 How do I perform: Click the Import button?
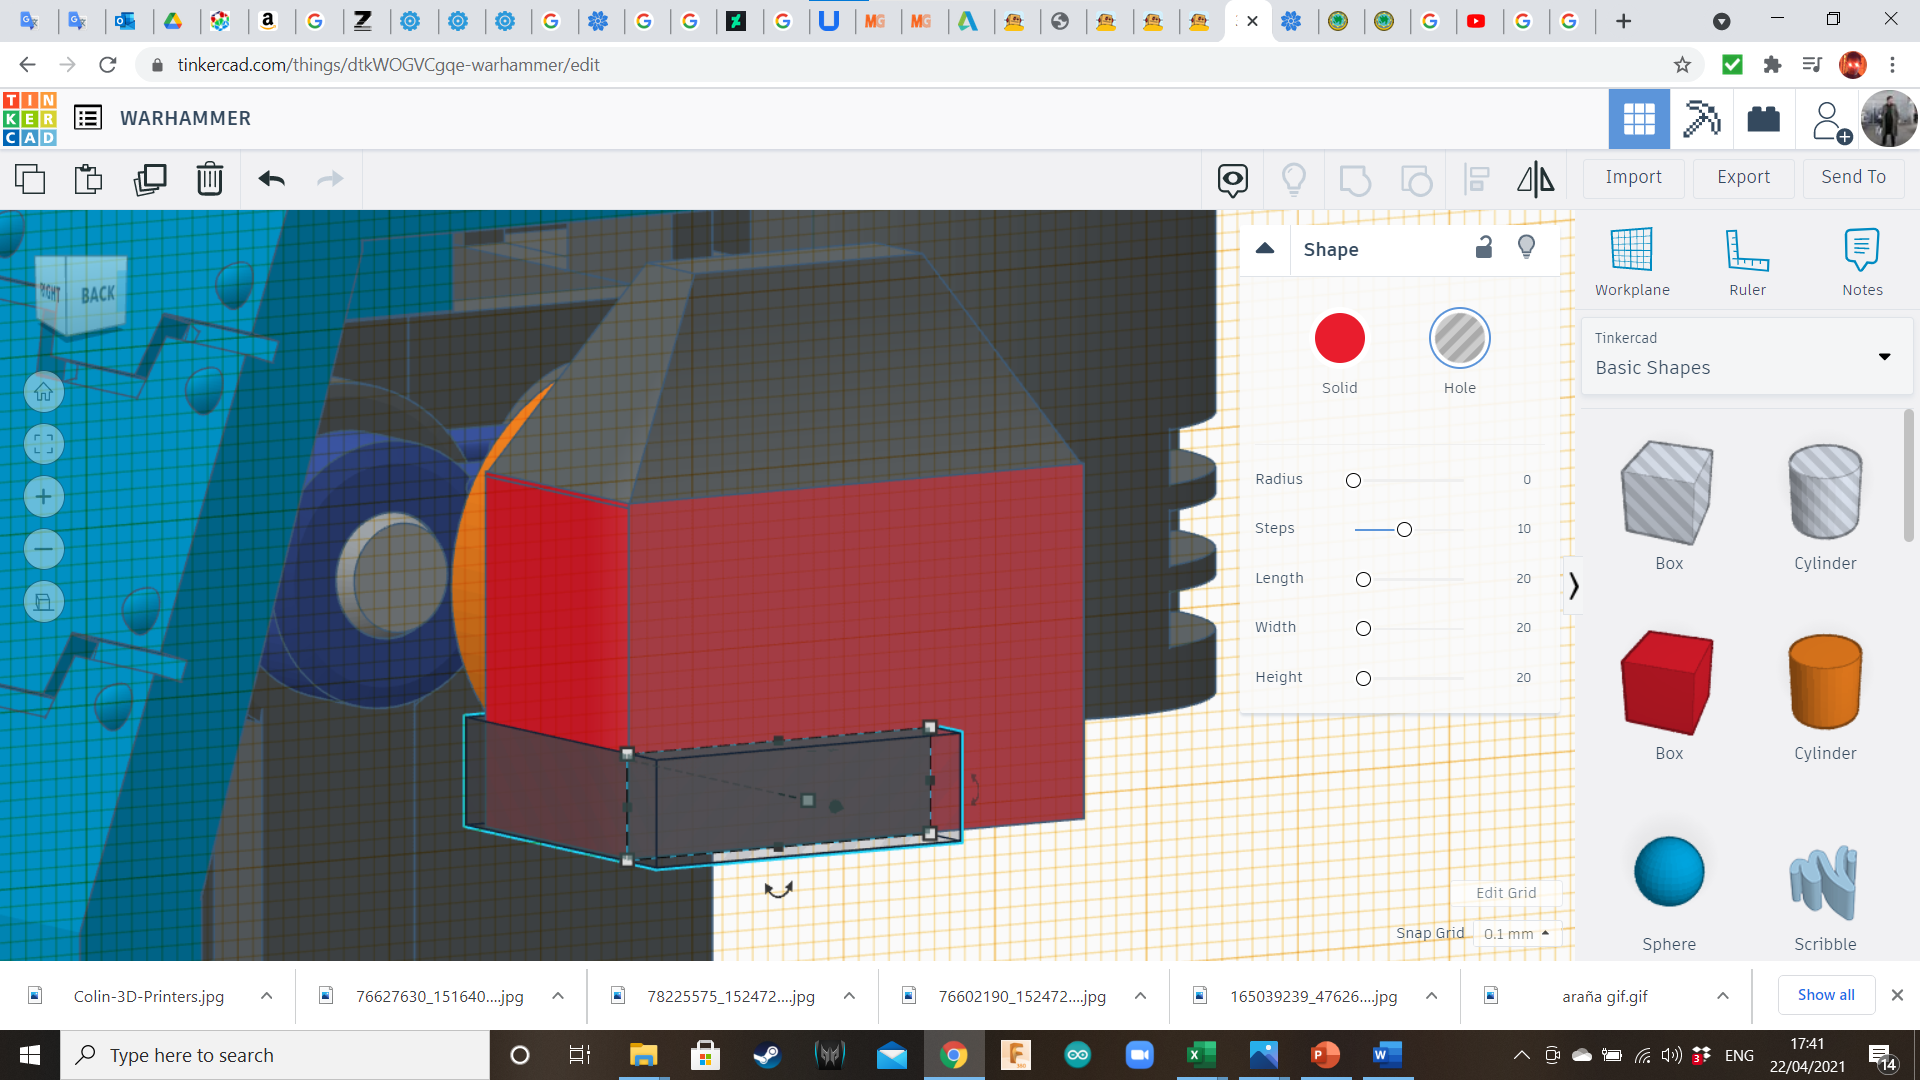[1633, 177]
